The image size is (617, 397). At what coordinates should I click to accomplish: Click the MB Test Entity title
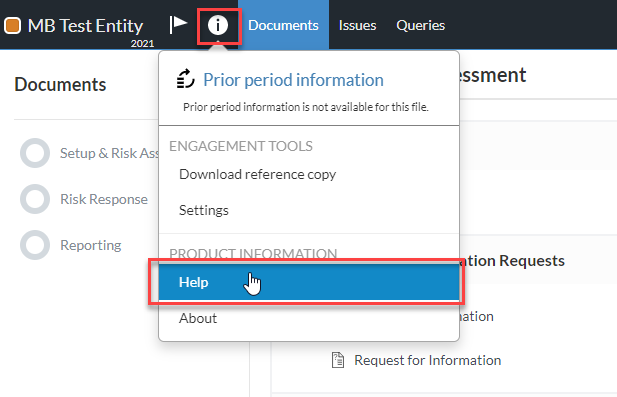click(x=85, y=26)
